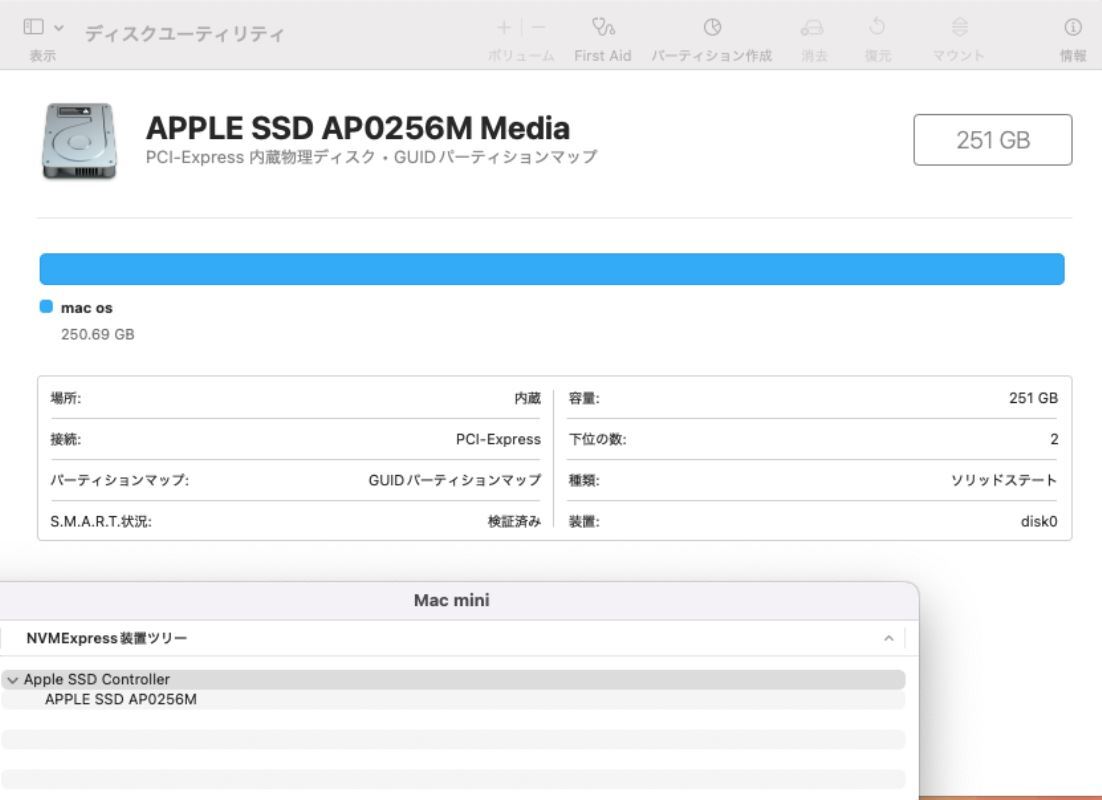Click the restore arrow icon
The height and width of the screenshot is (800, 1102).
(877, 27)
